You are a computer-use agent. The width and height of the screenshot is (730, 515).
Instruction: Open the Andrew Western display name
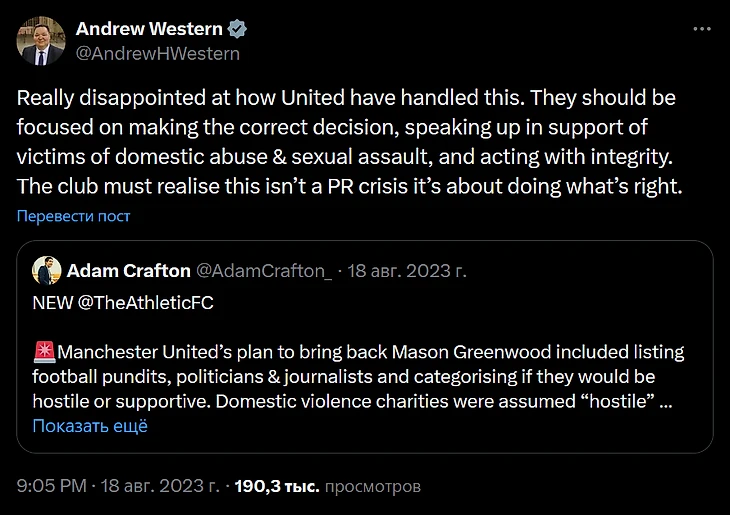(149, 29)
